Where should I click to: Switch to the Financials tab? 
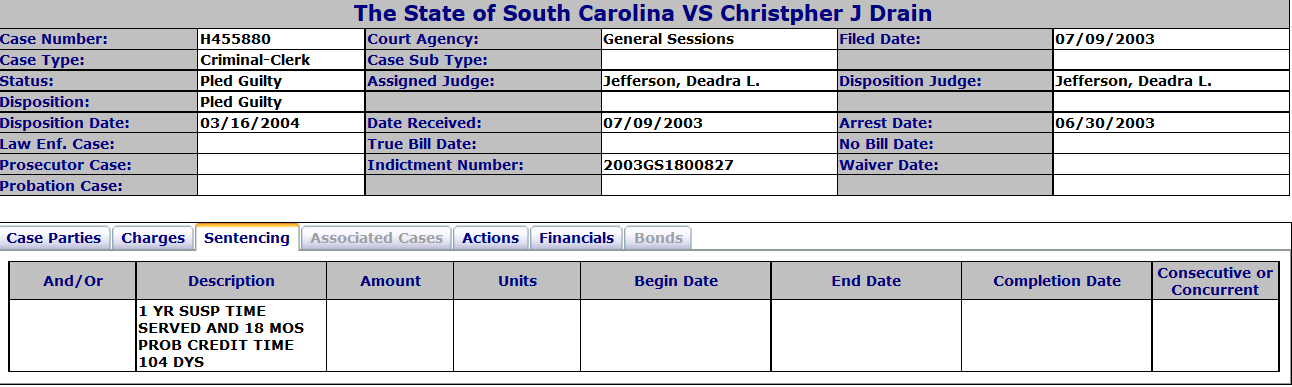[x=576, y=238]
